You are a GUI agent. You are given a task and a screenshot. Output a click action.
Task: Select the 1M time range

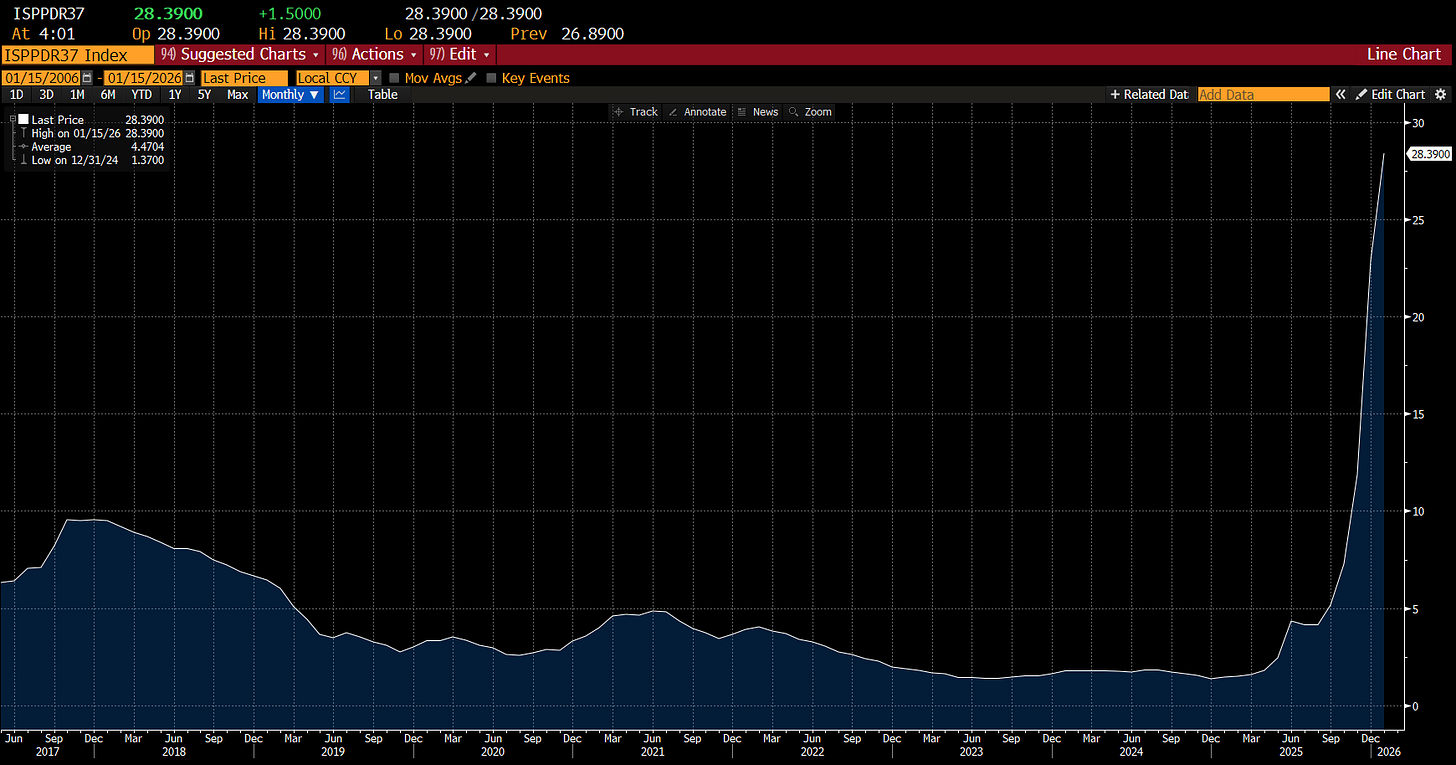coord(77,95)
